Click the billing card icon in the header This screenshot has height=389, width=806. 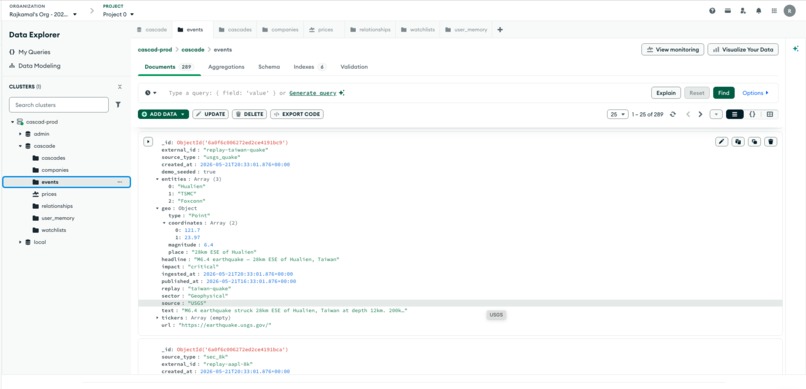tap(727, 11)
